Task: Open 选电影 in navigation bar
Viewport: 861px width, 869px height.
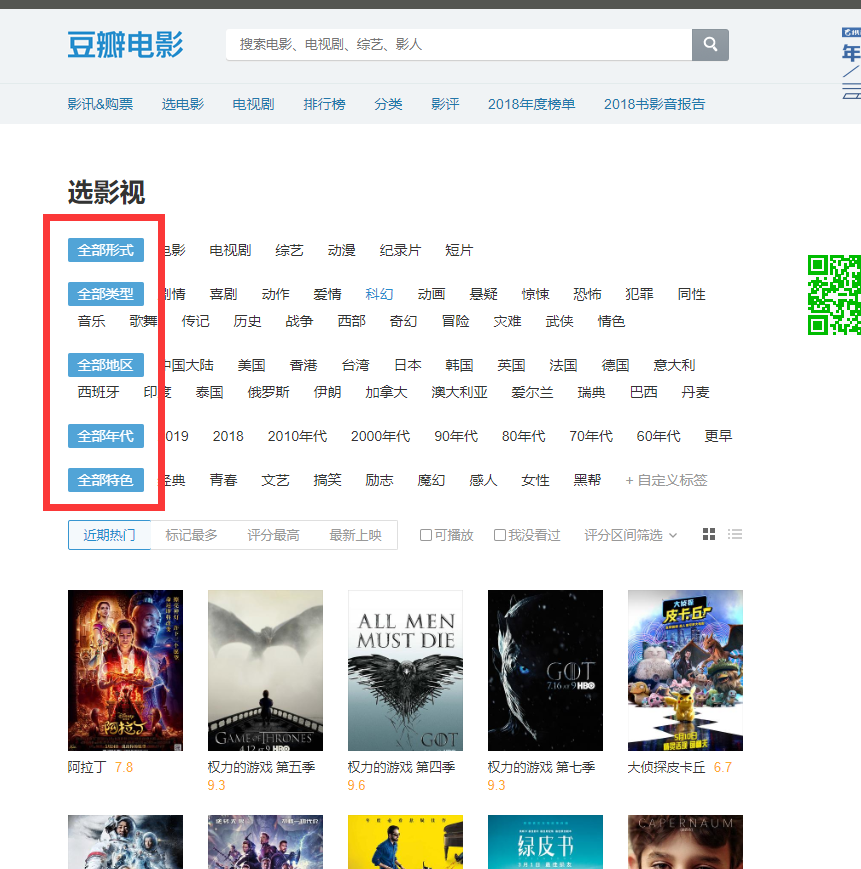Action: click(x=183, y=104)
